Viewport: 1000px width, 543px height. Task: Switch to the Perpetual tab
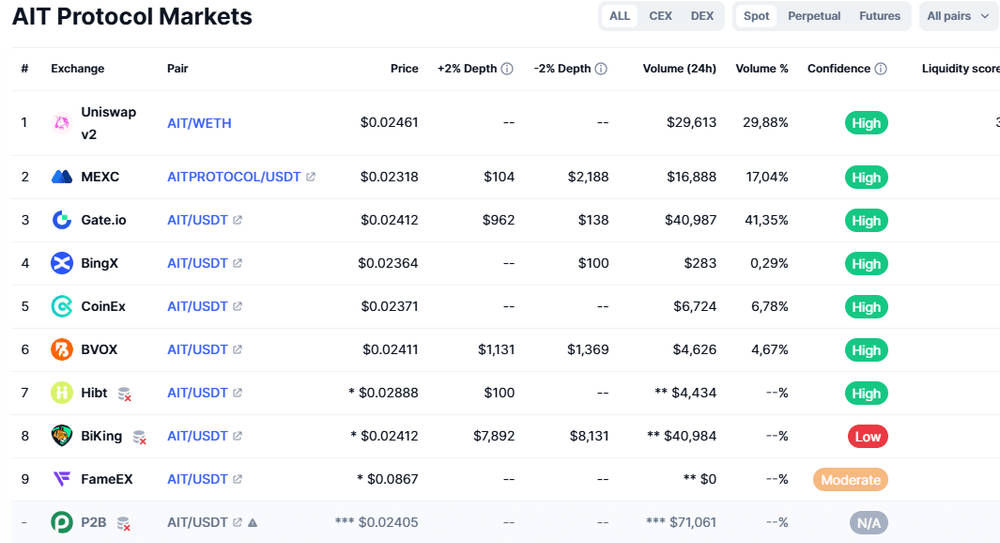click(x=814, y=16)
